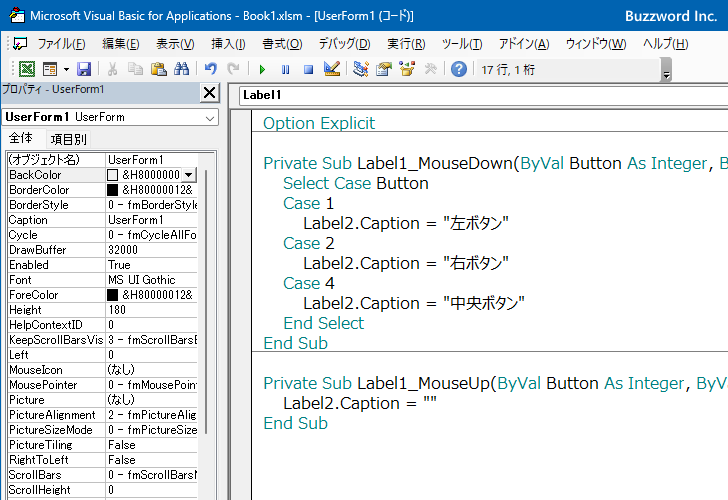Place cursor on Option Explicit line

(319, 123)
